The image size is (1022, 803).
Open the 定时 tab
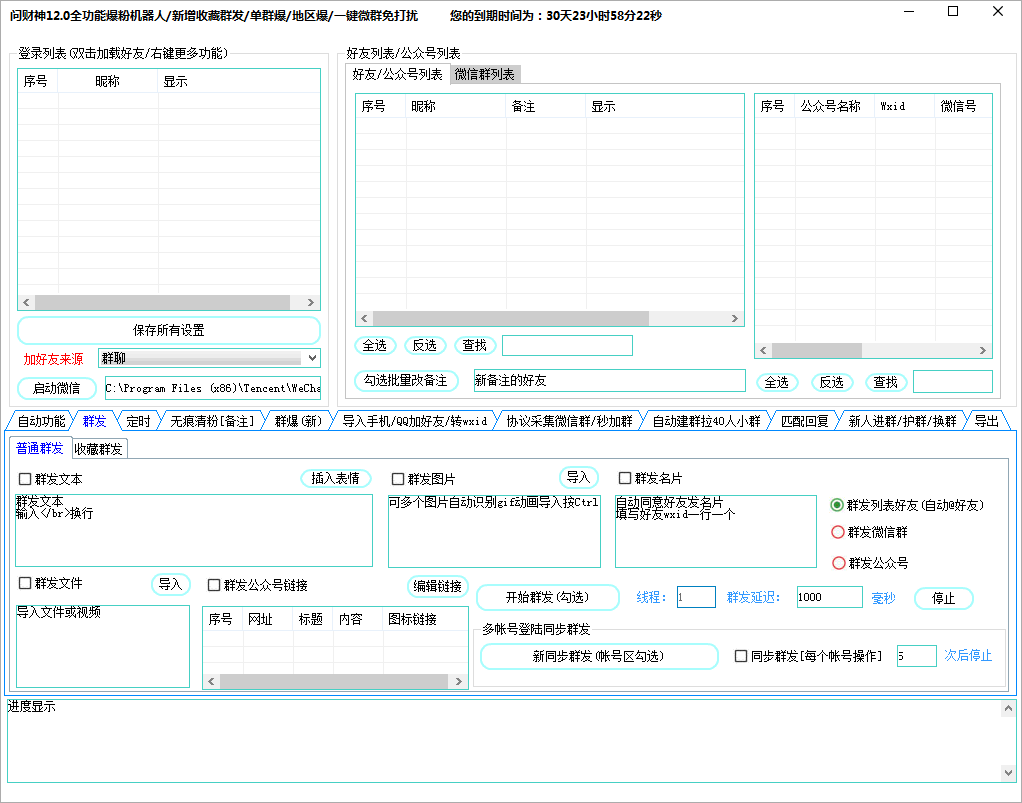138,421
